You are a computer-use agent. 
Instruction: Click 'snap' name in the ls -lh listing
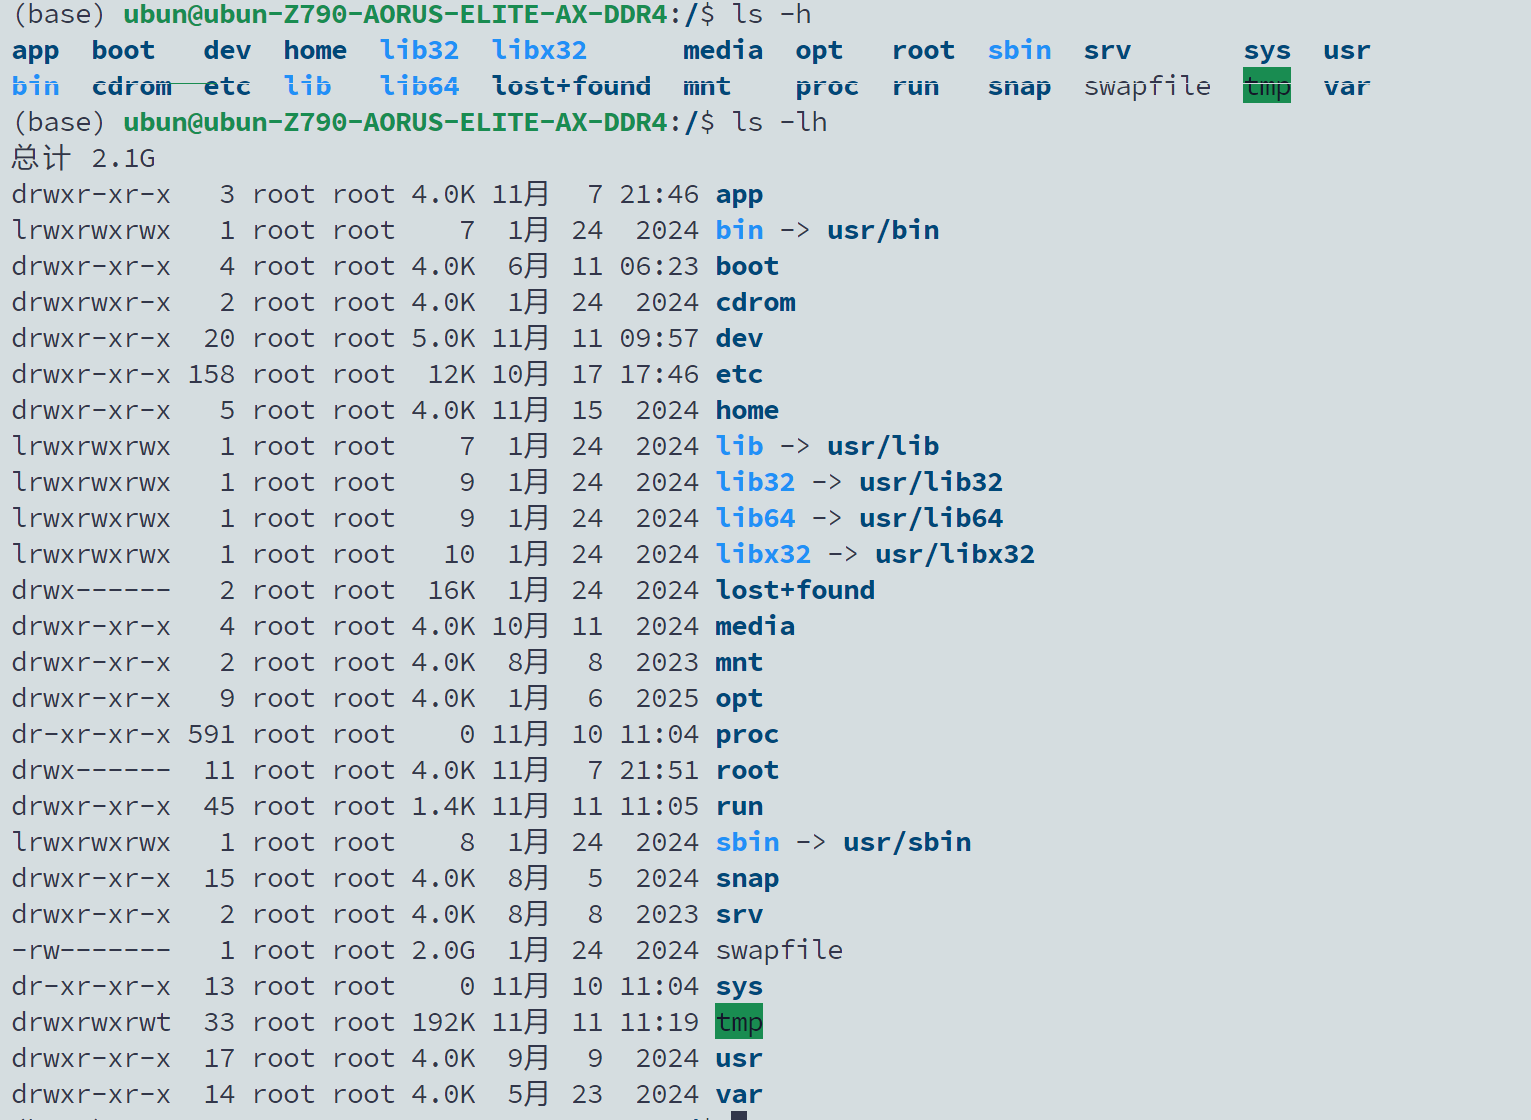tap(748, 879)
